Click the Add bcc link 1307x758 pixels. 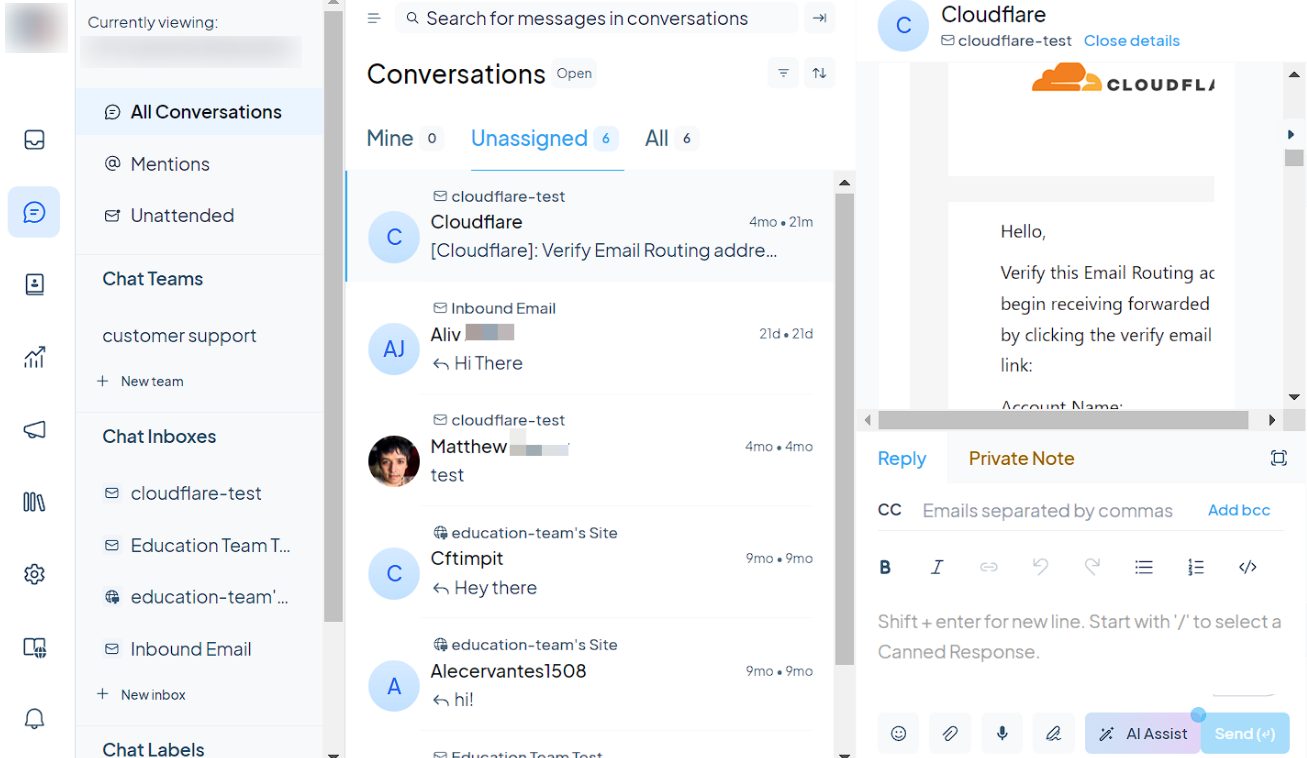pyautogui.click(x=1239, y=510)
